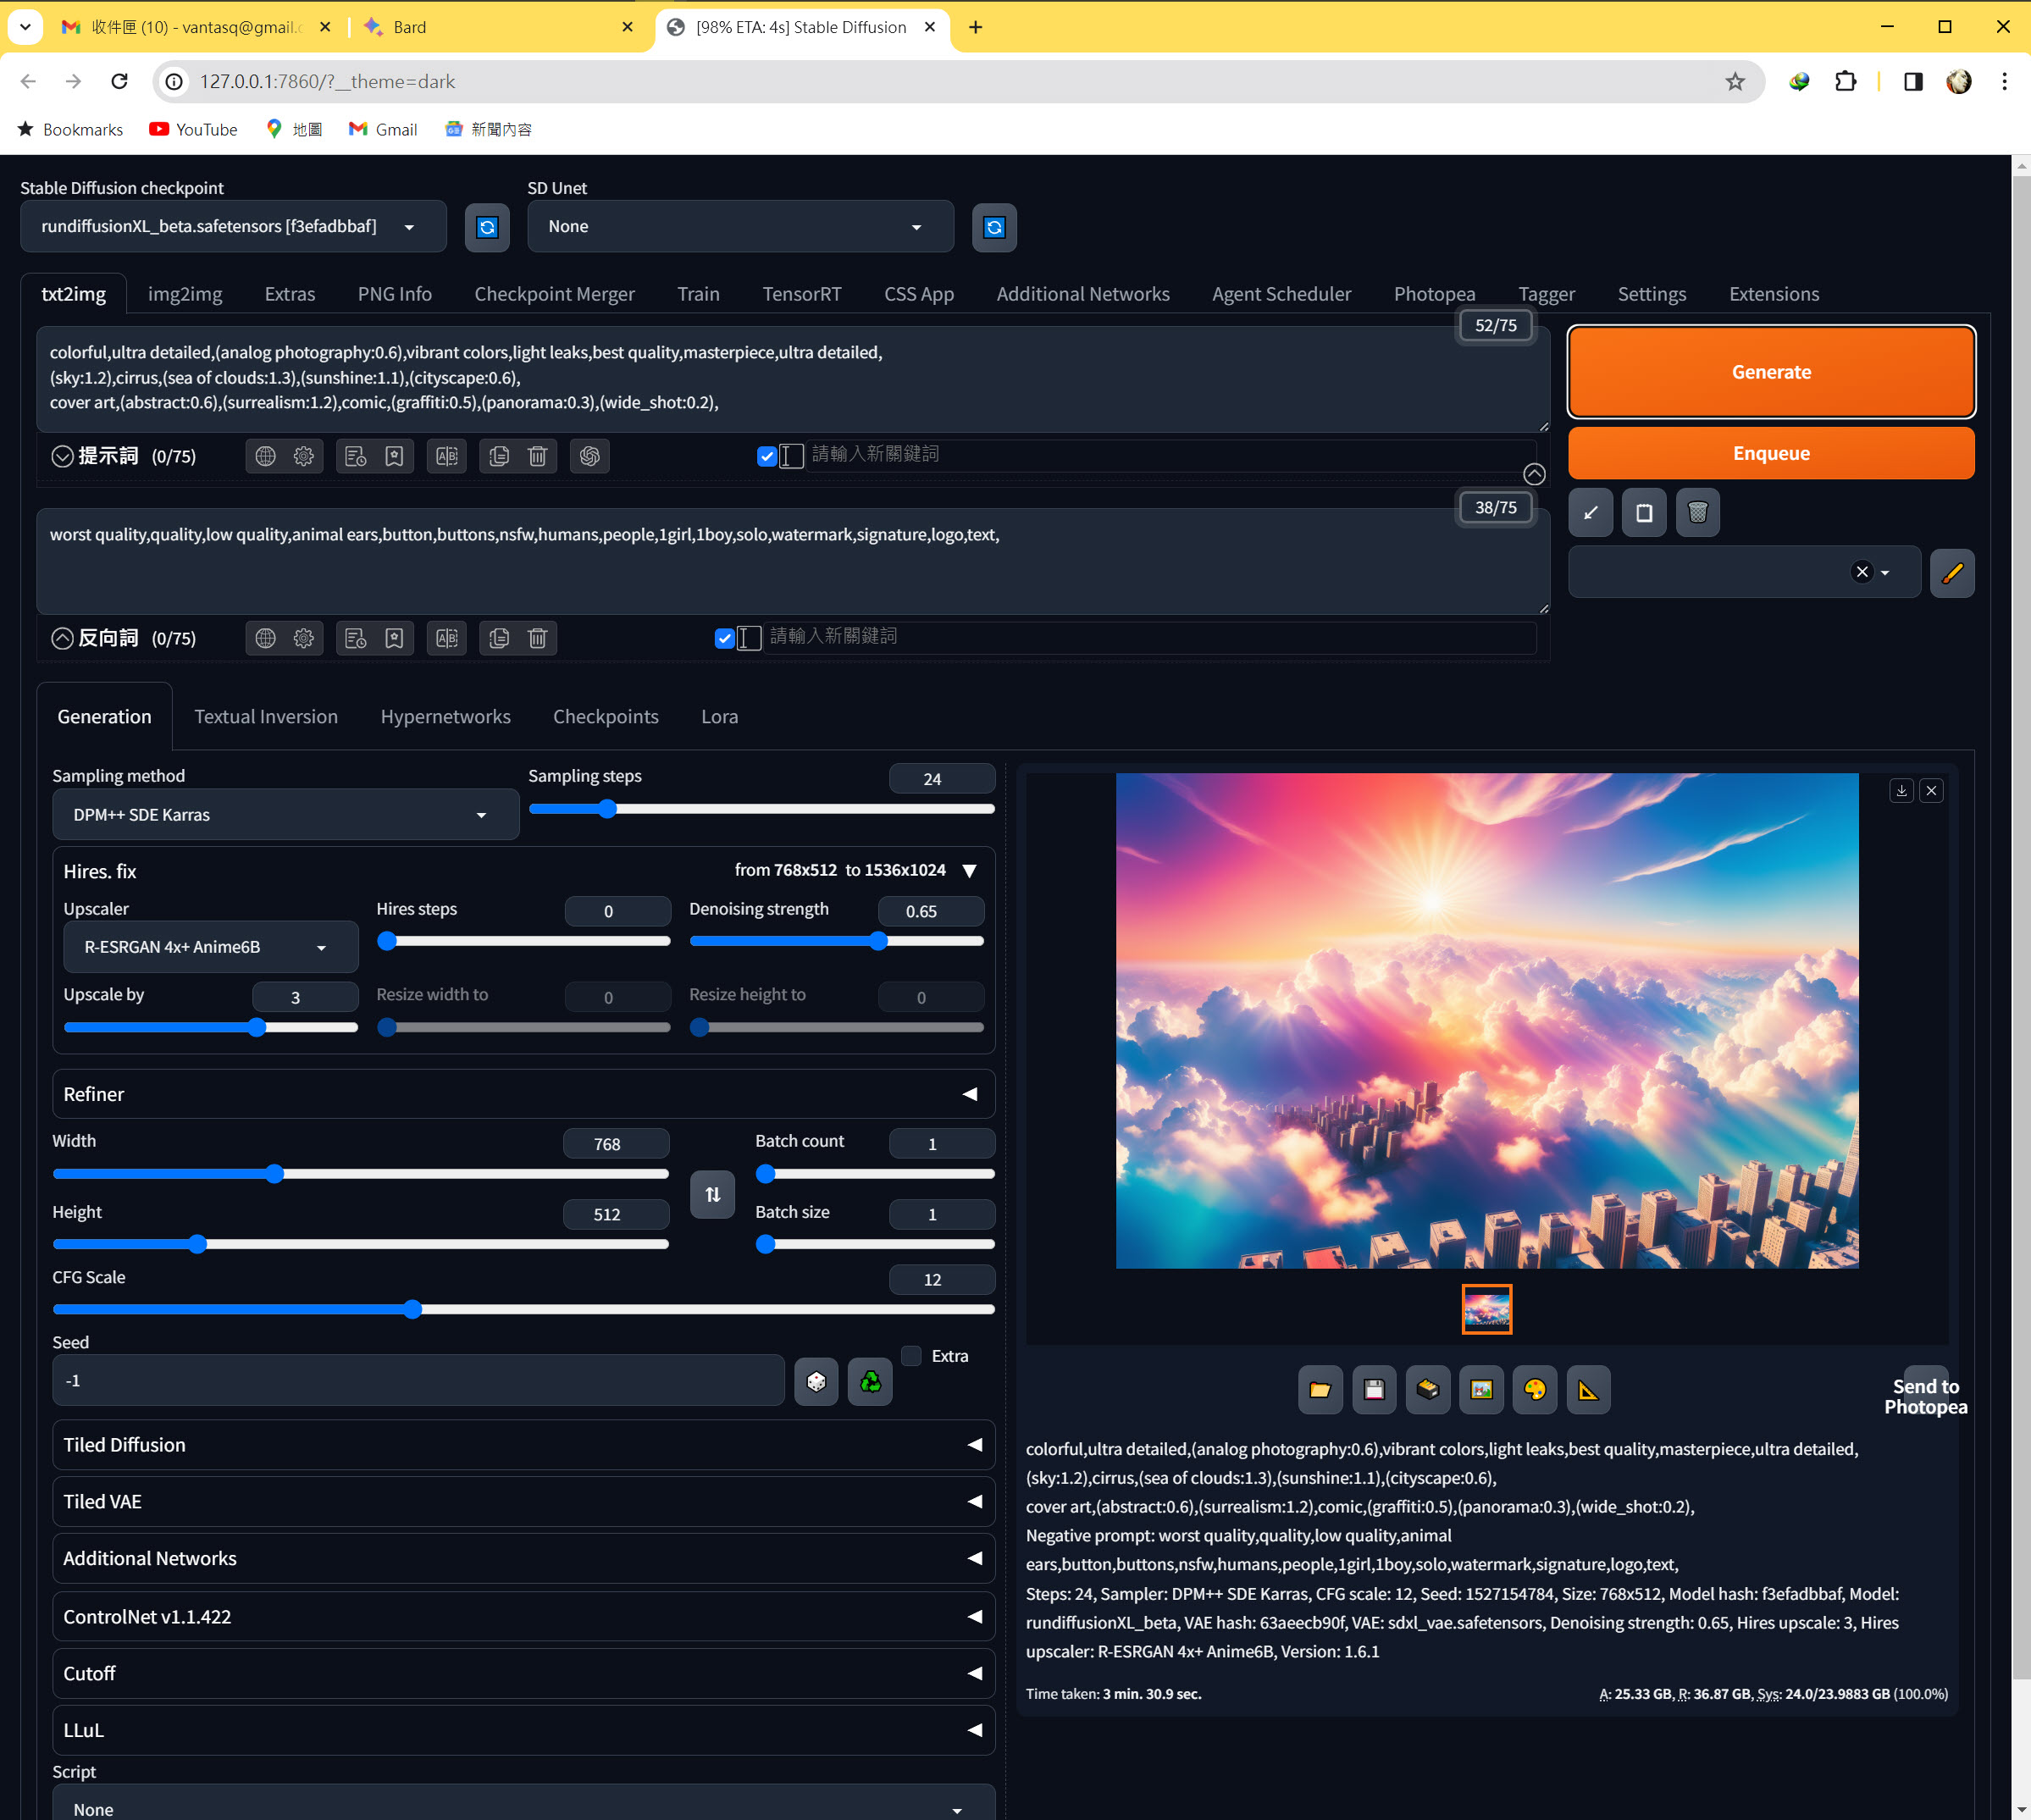Click the trash icon under Enqueue button
2031x1820 pixels.
1697,513
